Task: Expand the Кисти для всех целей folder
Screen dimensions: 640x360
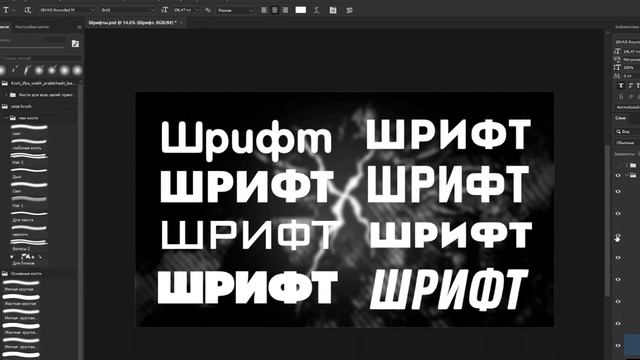Action: [x=6, y=95]
